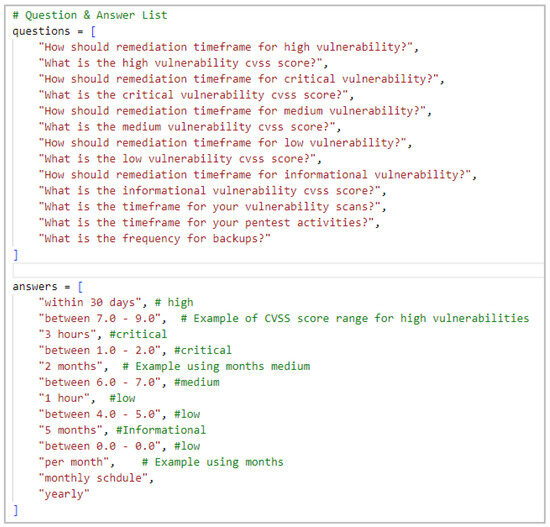Click the closing bracket of answers list
Image resolution: width=550 pixels, height=527 pixels.
pyautogui.click(x=15, y=510)
